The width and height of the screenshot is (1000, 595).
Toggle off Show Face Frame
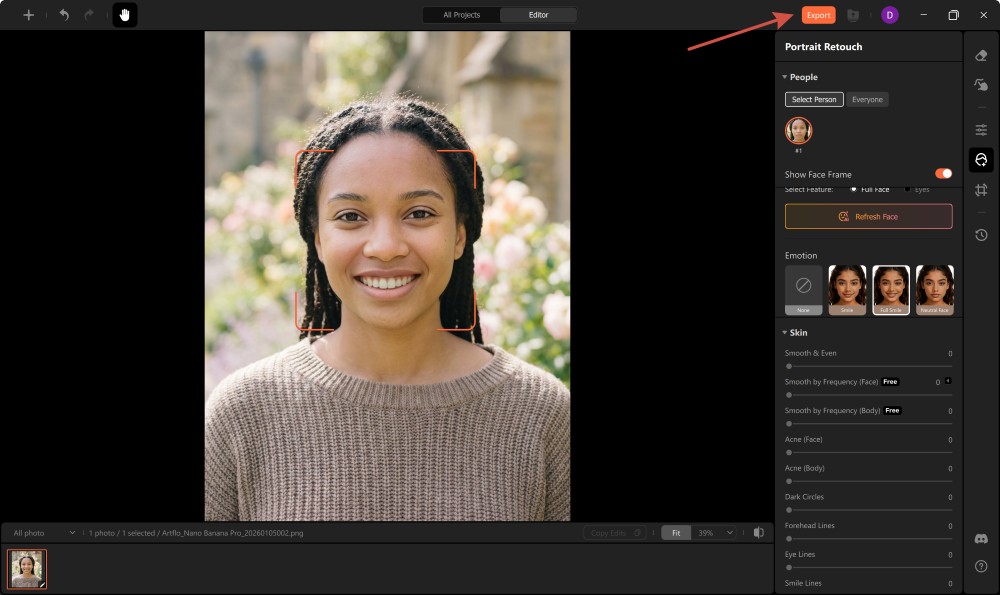(x=941, y=173)
